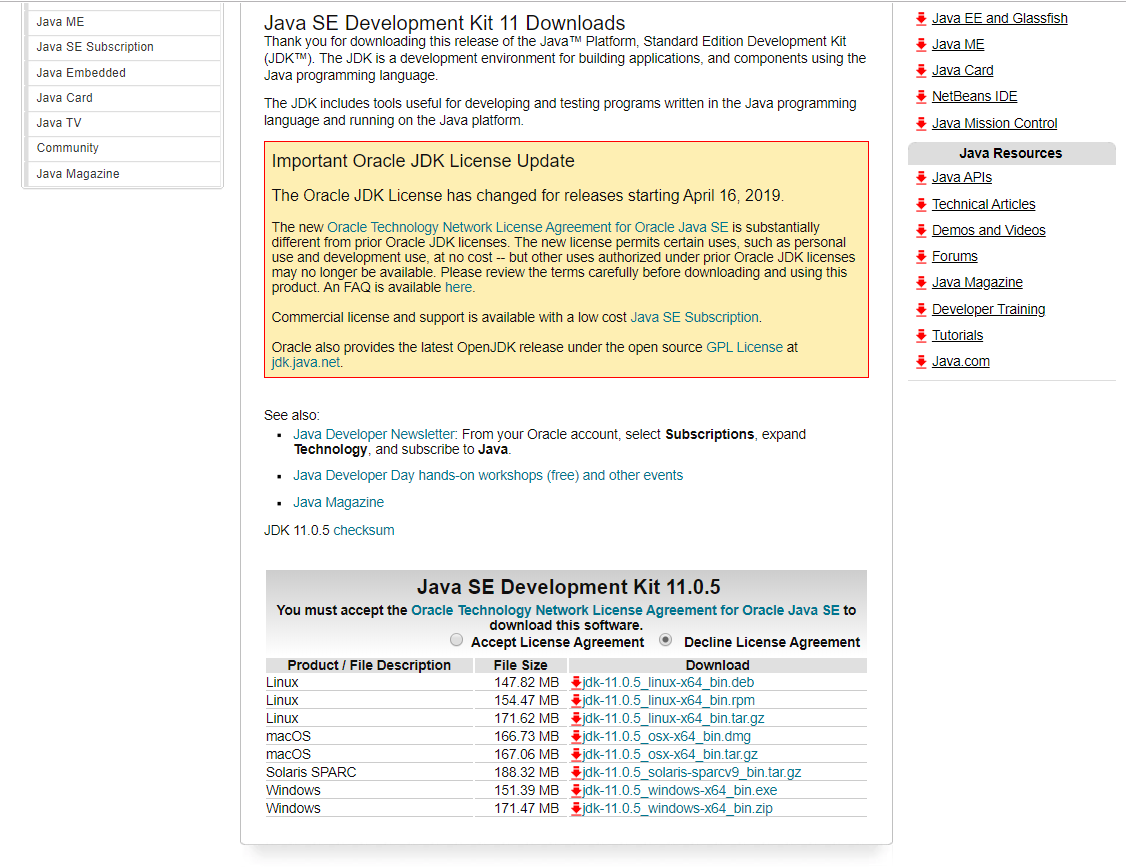
Task: Click red arrow icon beside Developer Training
Action: [921, 309]
